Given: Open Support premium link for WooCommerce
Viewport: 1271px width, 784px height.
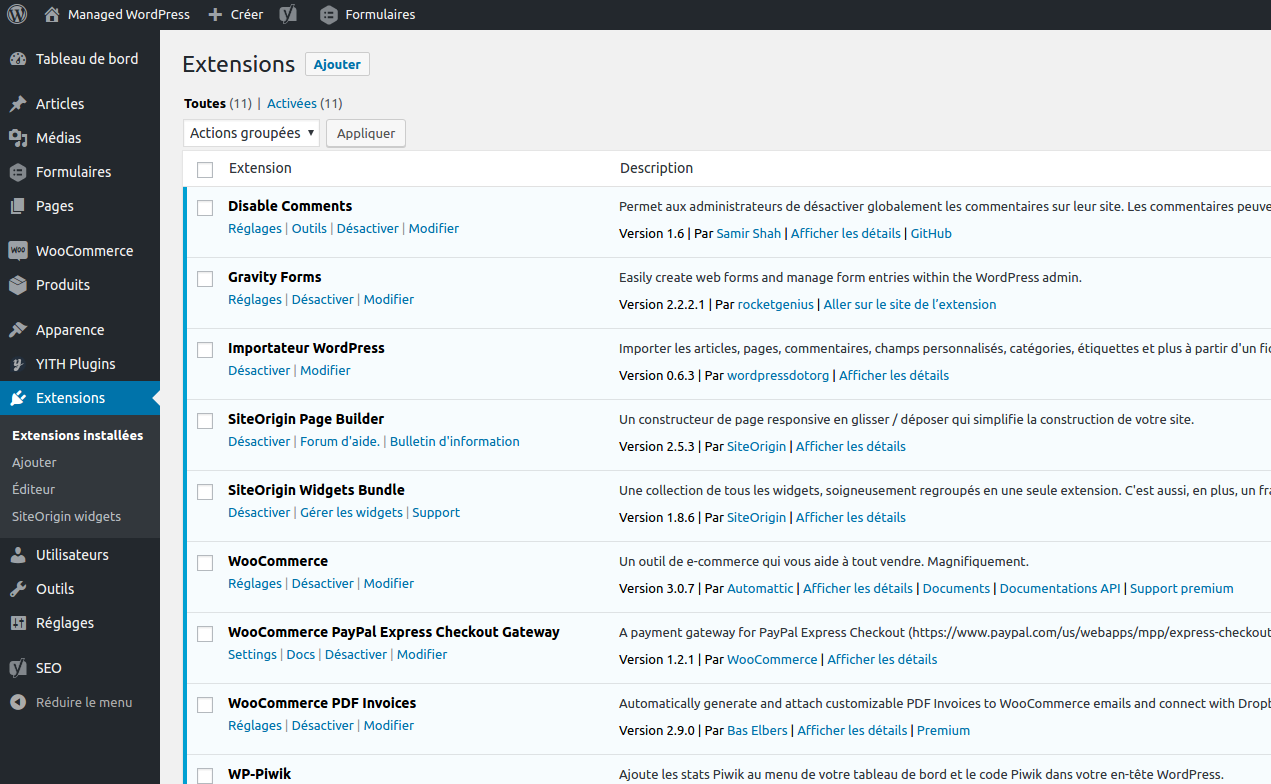Looking at the screenshot, I should 1182,589.
